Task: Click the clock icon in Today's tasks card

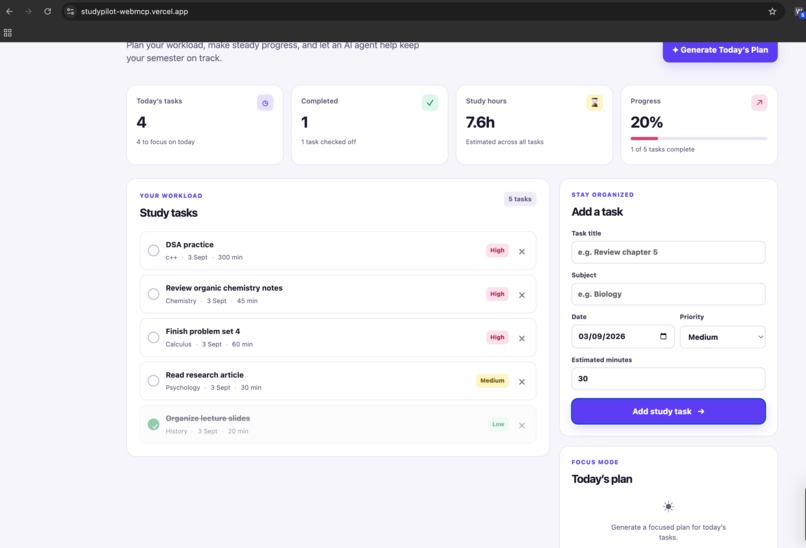Action: tap(265, 103)
